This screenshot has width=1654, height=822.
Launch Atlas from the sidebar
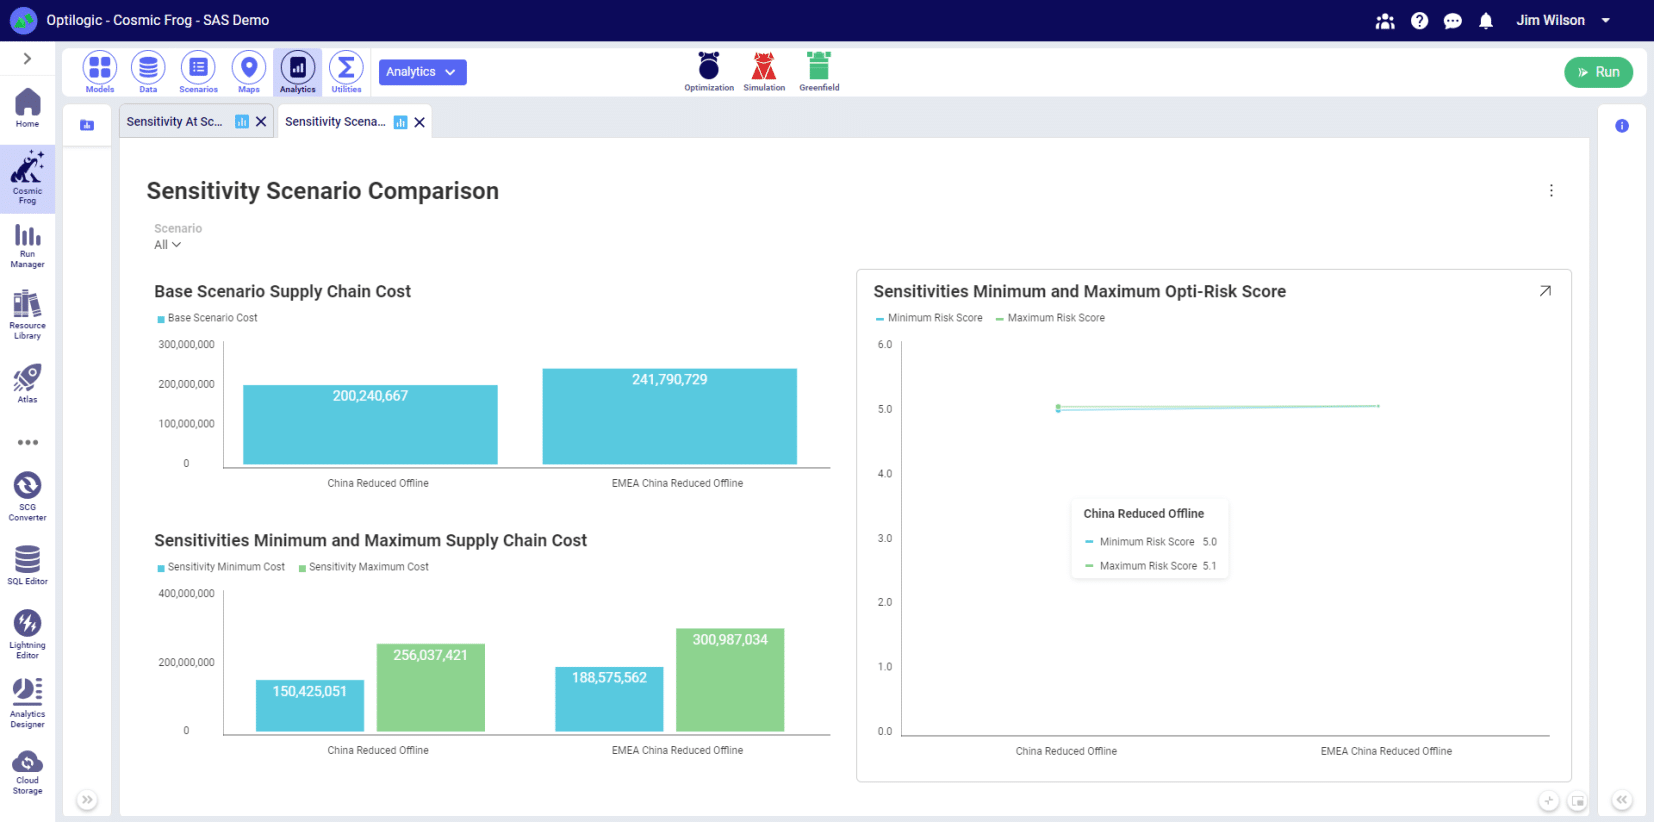pos(27,384)
